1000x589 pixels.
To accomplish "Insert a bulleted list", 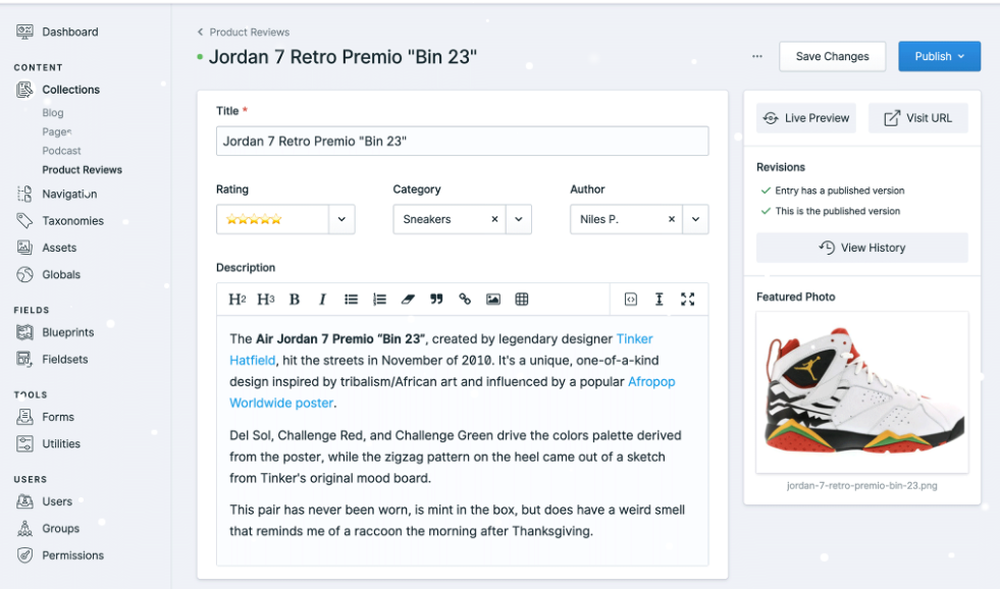I will click(351, 299).
